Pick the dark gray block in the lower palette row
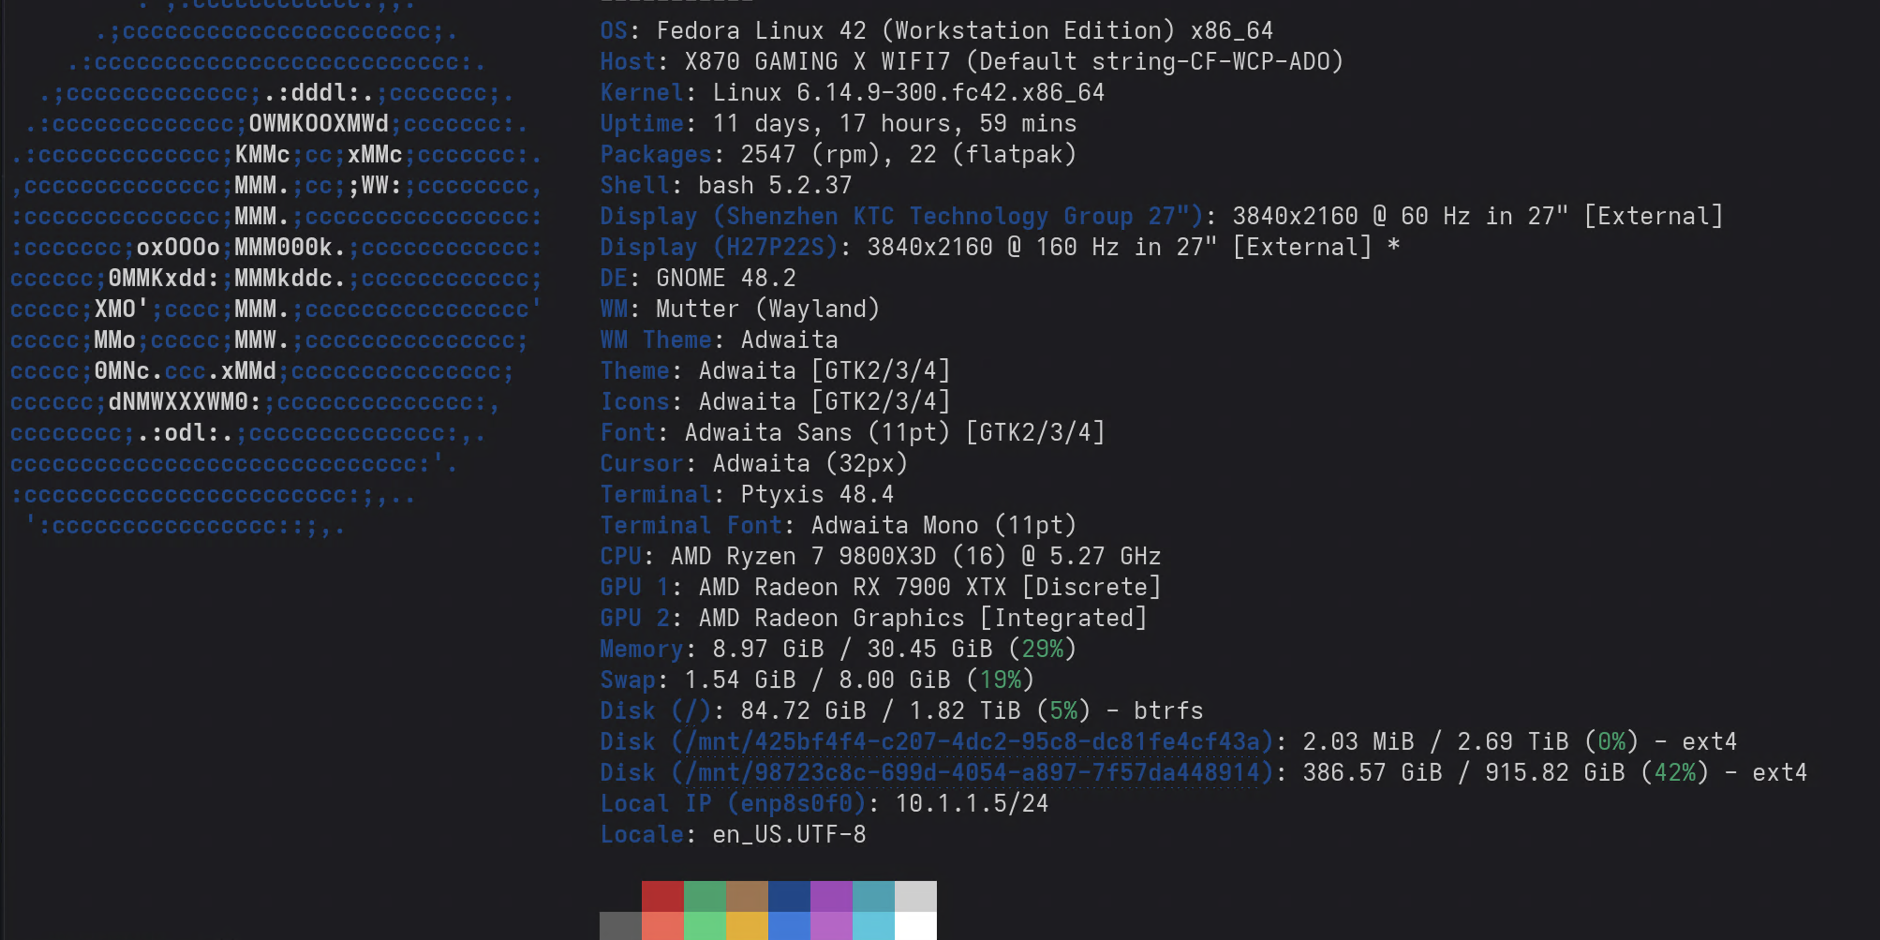 pyautogui.click(x=621, y=926)
